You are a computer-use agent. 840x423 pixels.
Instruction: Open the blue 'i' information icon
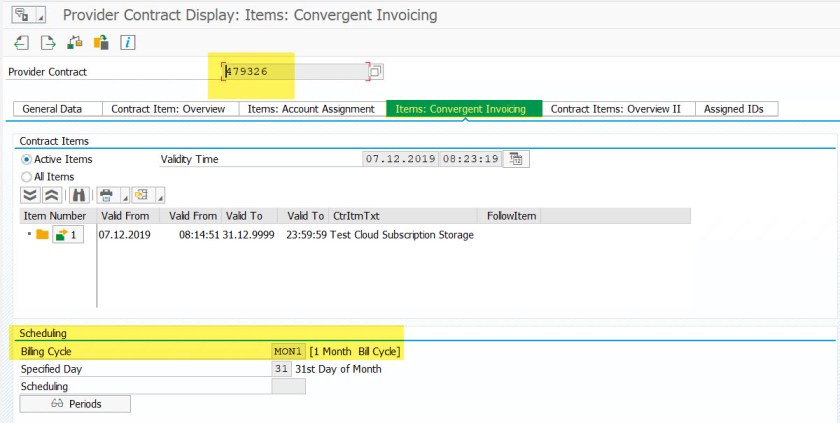tap(128, 42)
